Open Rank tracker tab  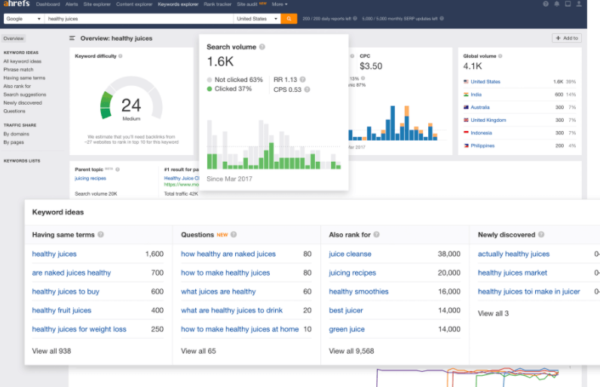(x=217, y=4)
